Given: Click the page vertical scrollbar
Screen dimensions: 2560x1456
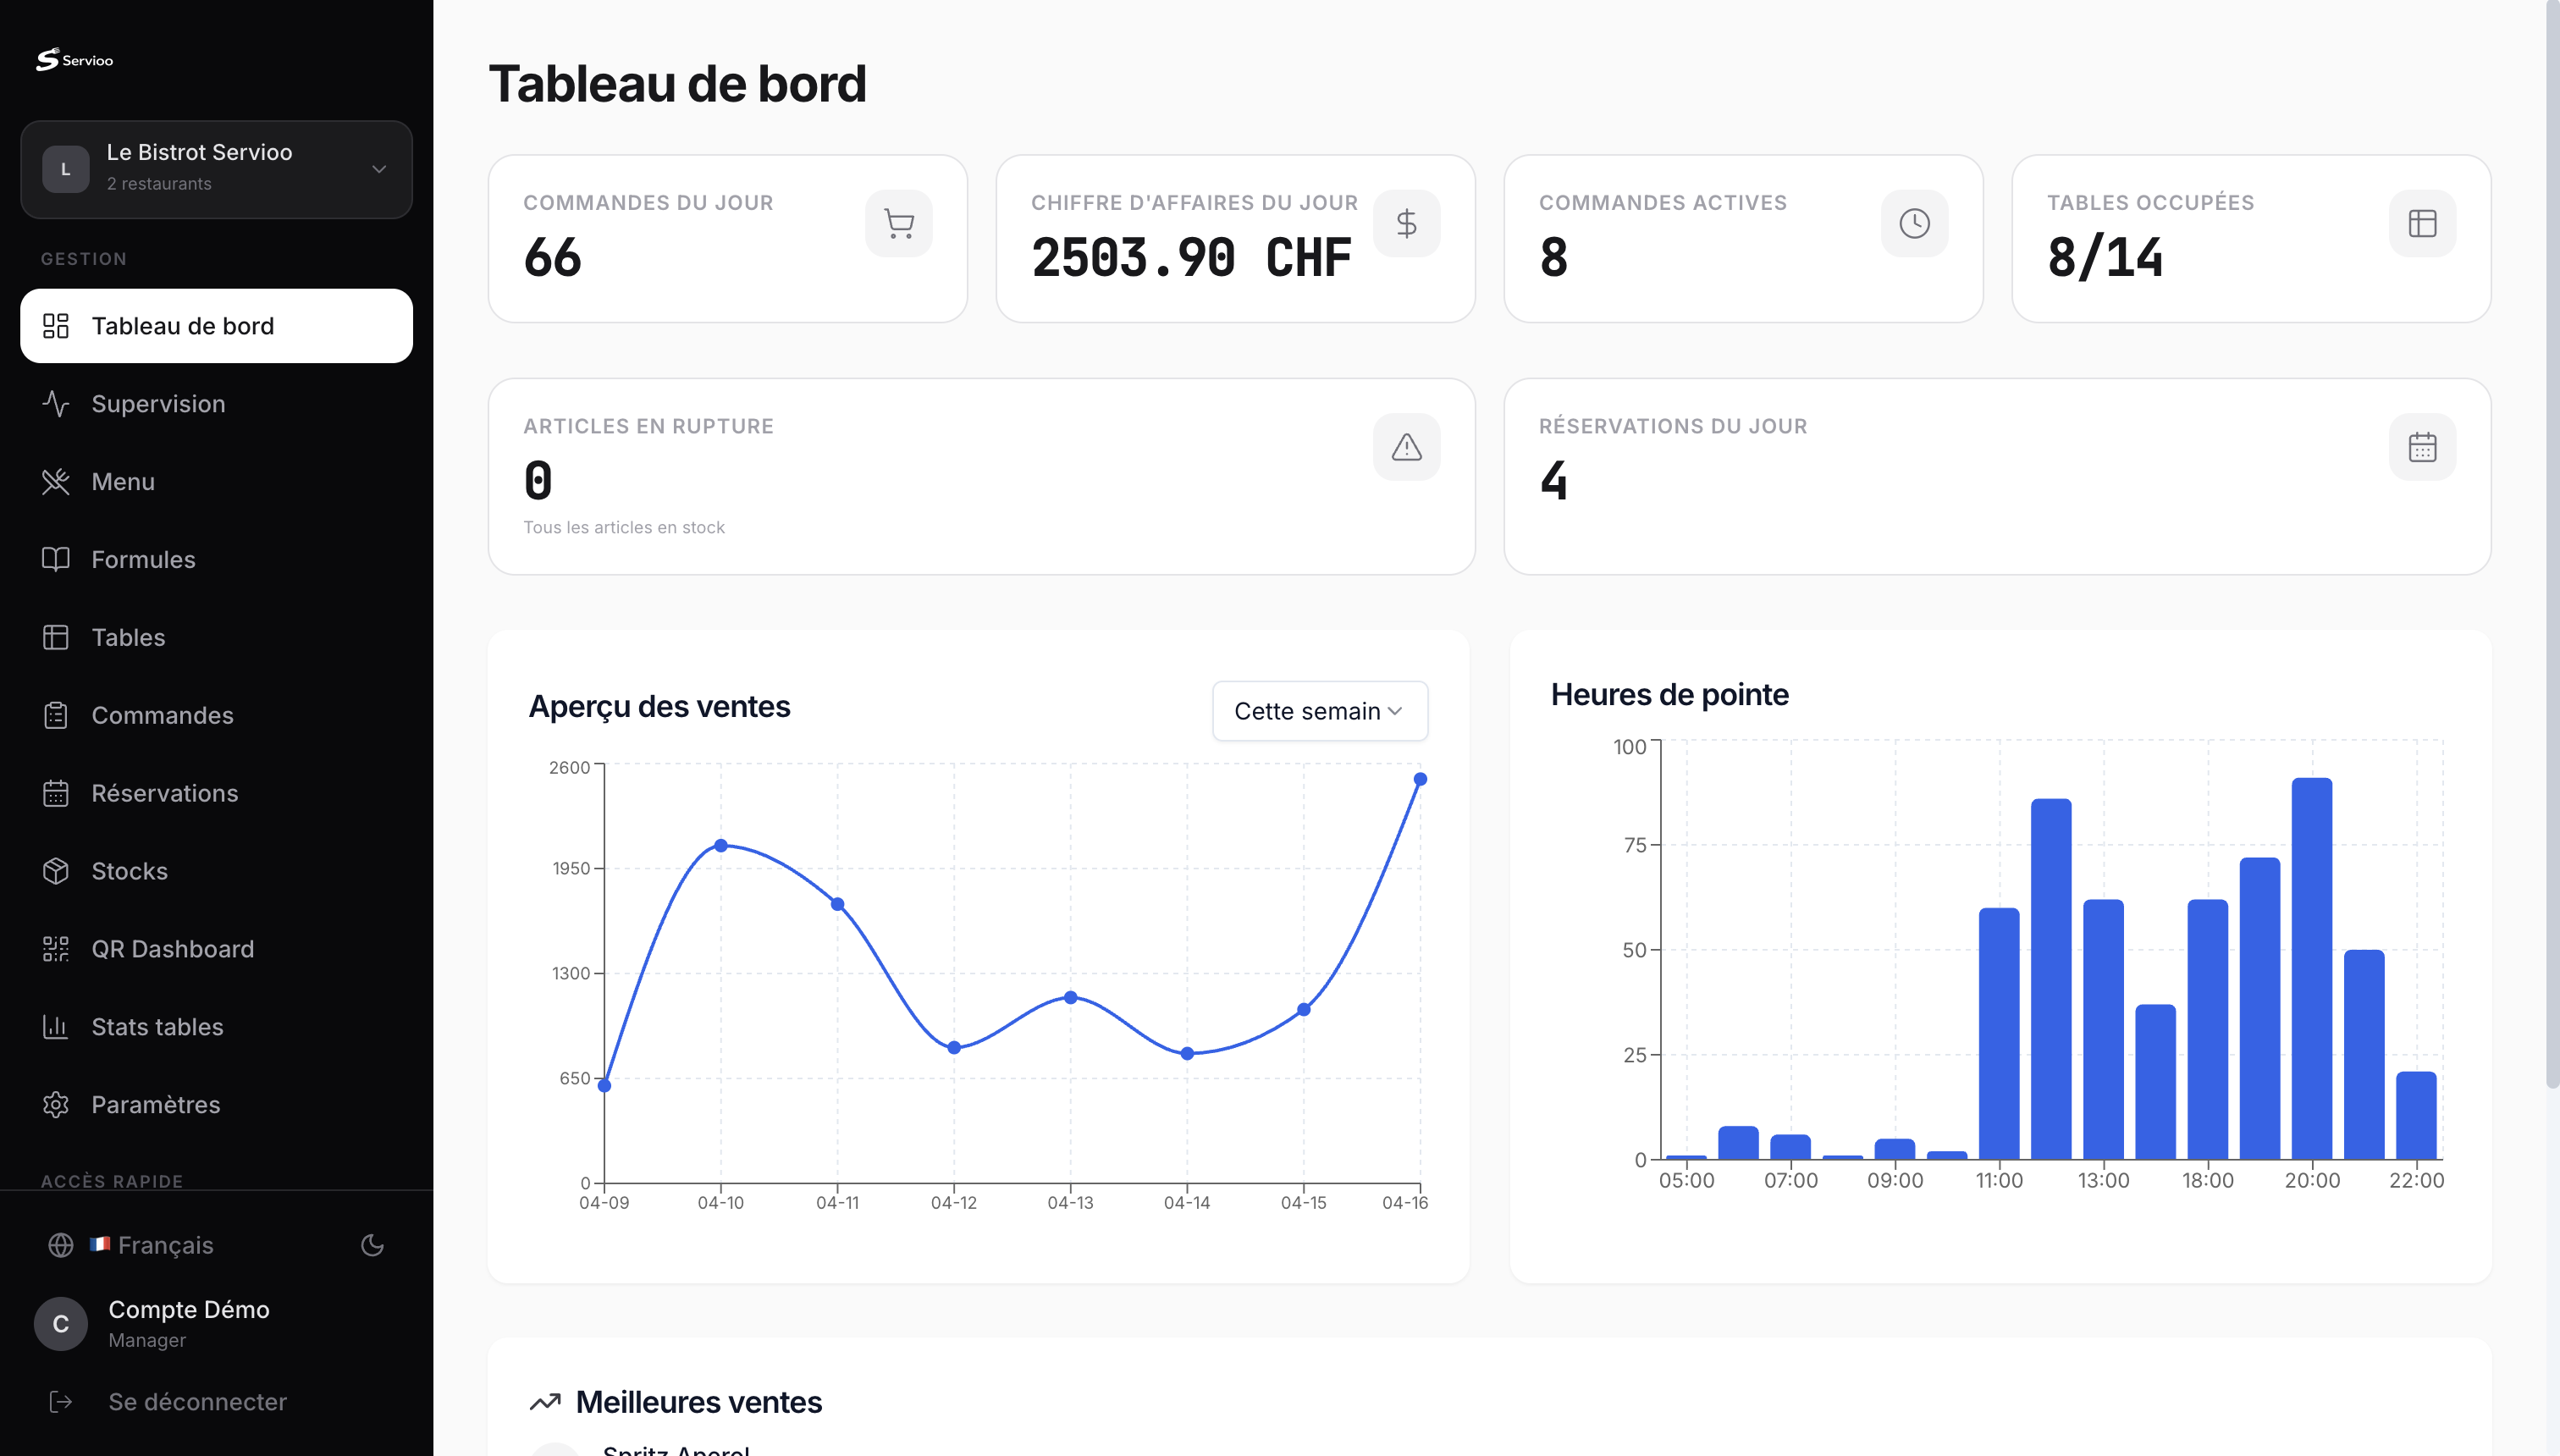Looking at the screenshot, I should coord(2552,545).
